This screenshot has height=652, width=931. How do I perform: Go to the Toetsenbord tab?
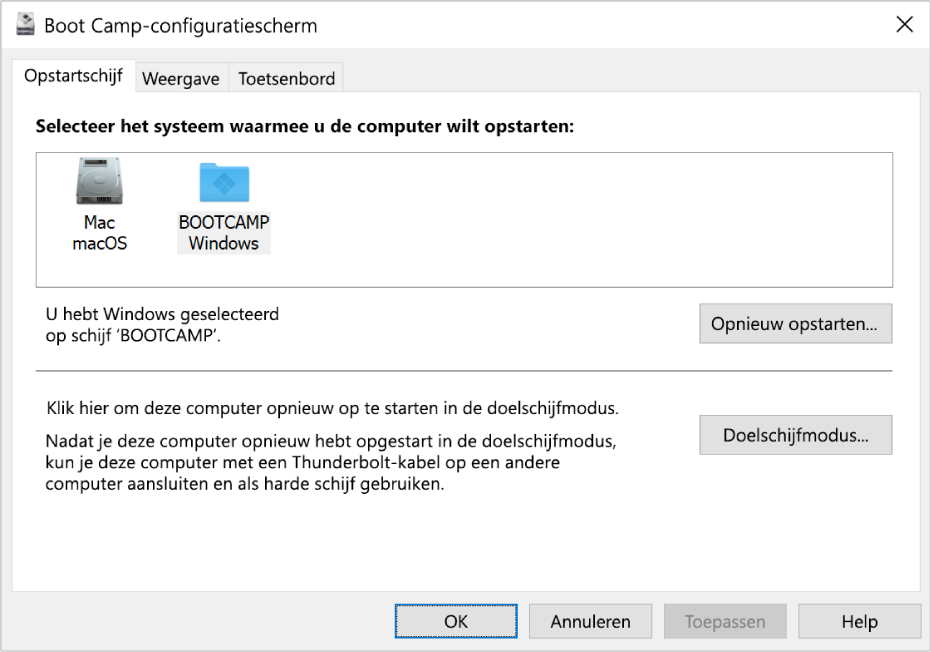(x=286, y=79)
